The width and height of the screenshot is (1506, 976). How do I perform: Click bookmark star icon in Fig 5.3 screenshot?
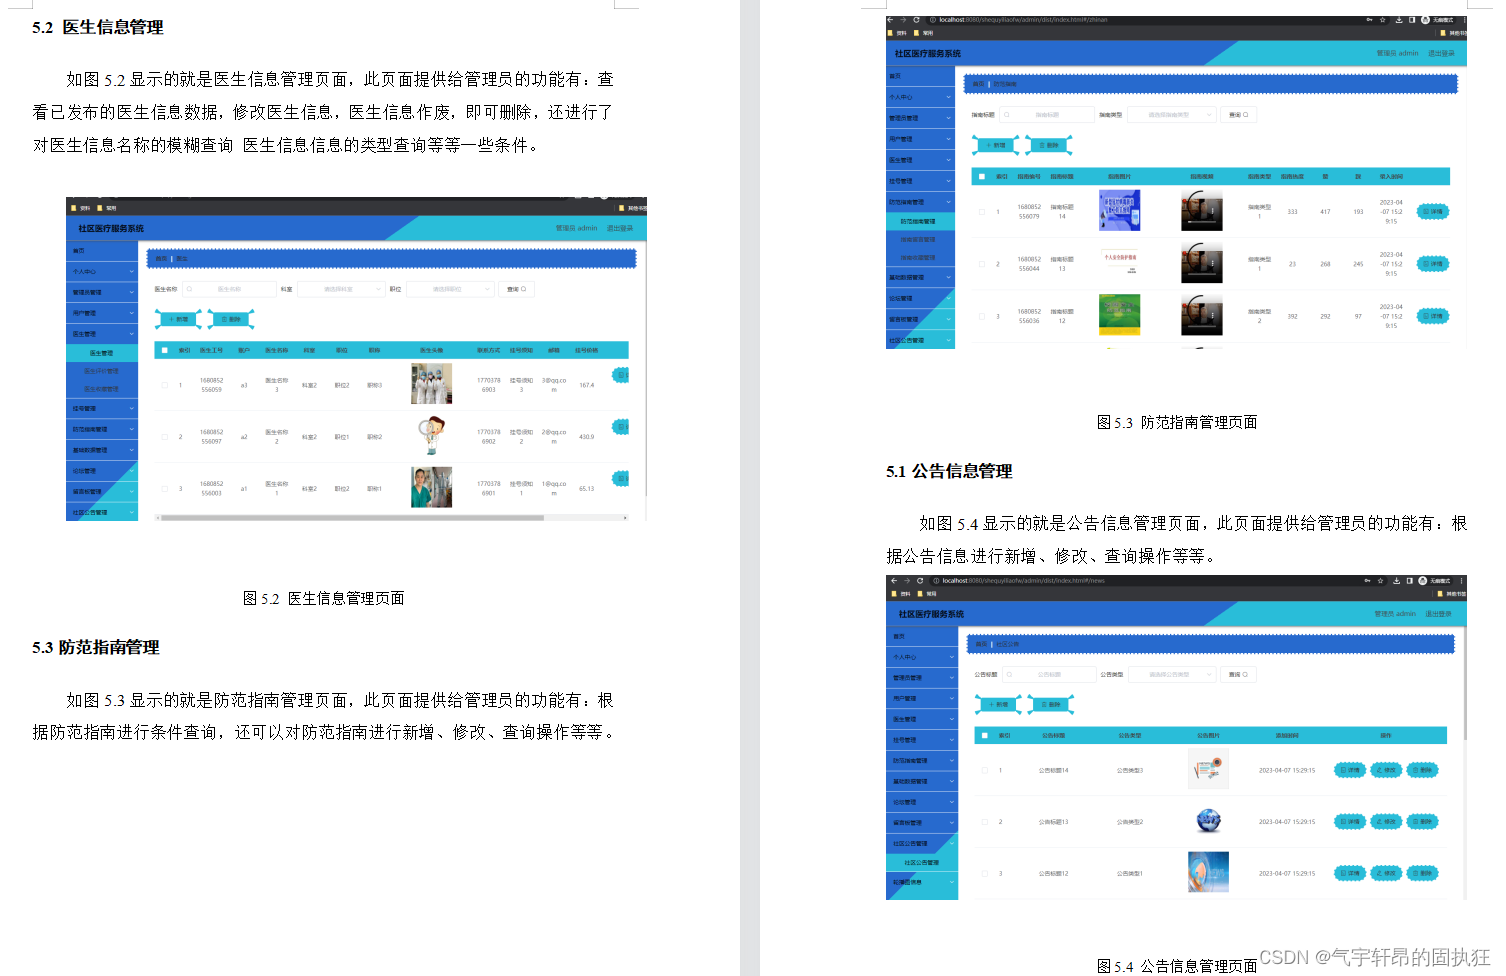tap(1383, 19)
